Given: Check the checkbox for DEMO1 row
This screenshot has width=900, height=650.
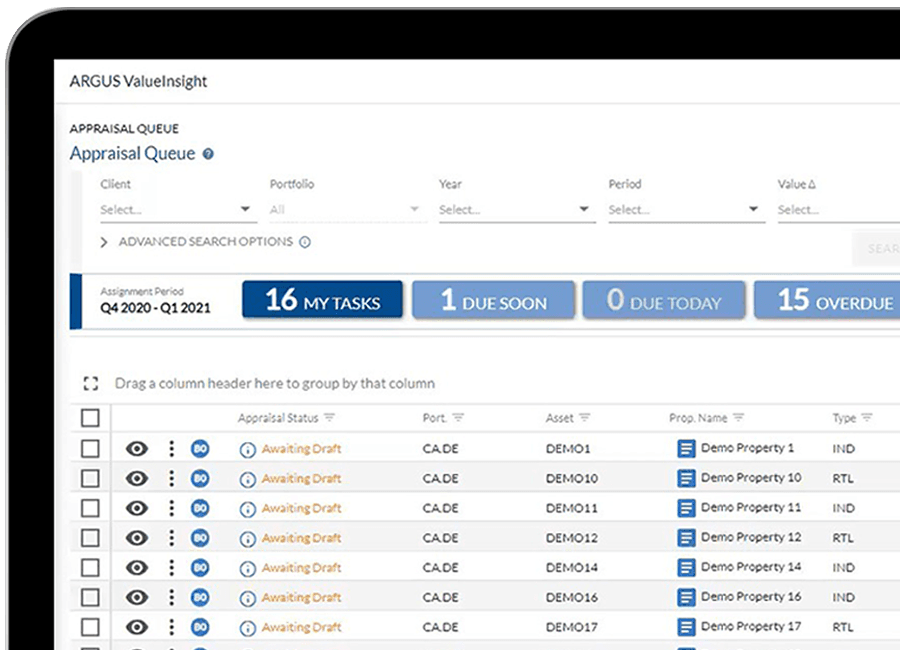Looking at the screenshot, I should (90, 449).
